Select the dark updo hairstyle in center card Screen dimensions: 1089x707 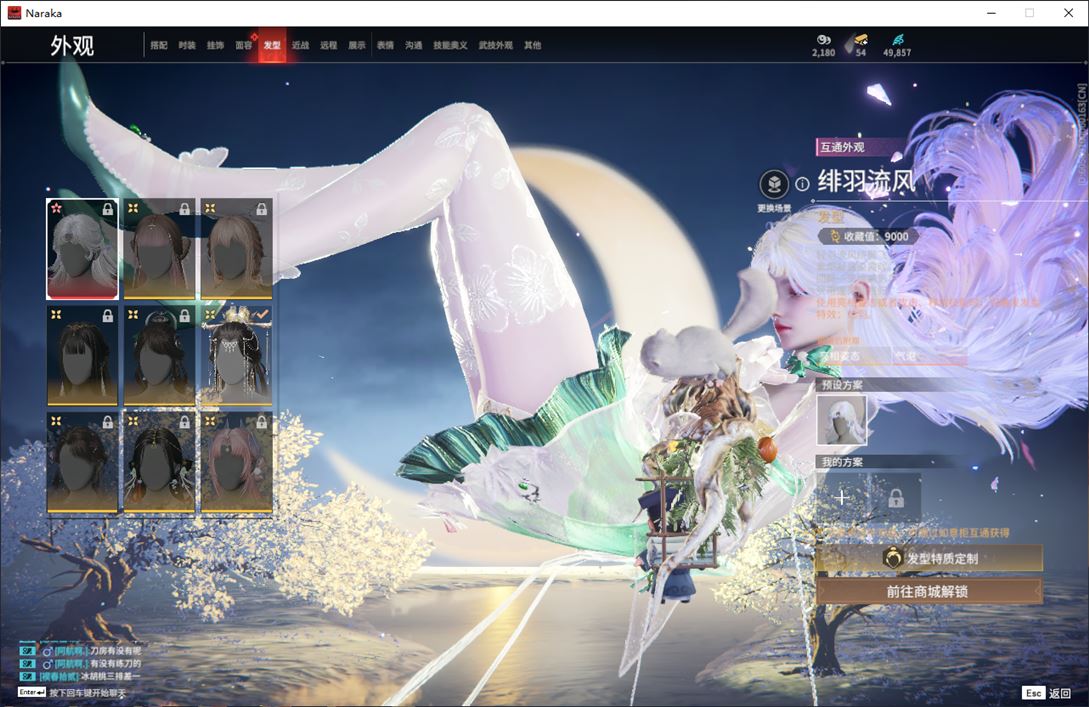point(159,356)
